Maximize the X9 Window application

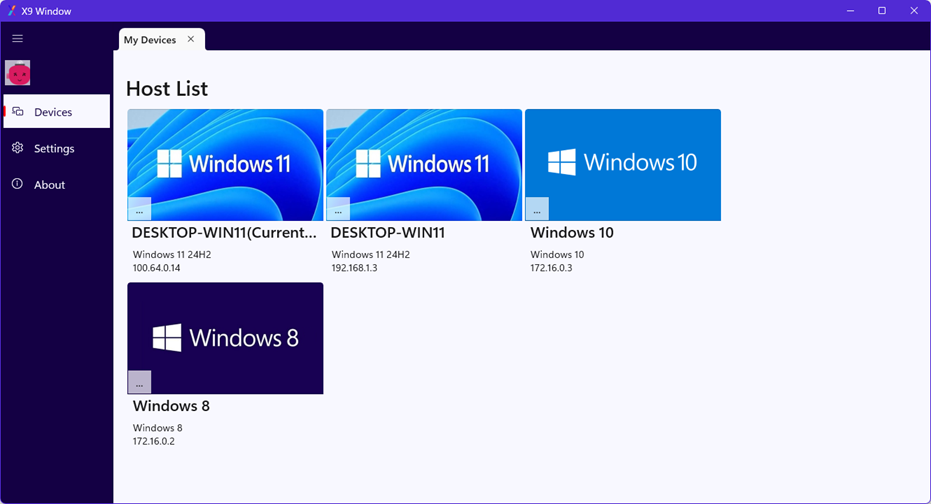[881, 10]
